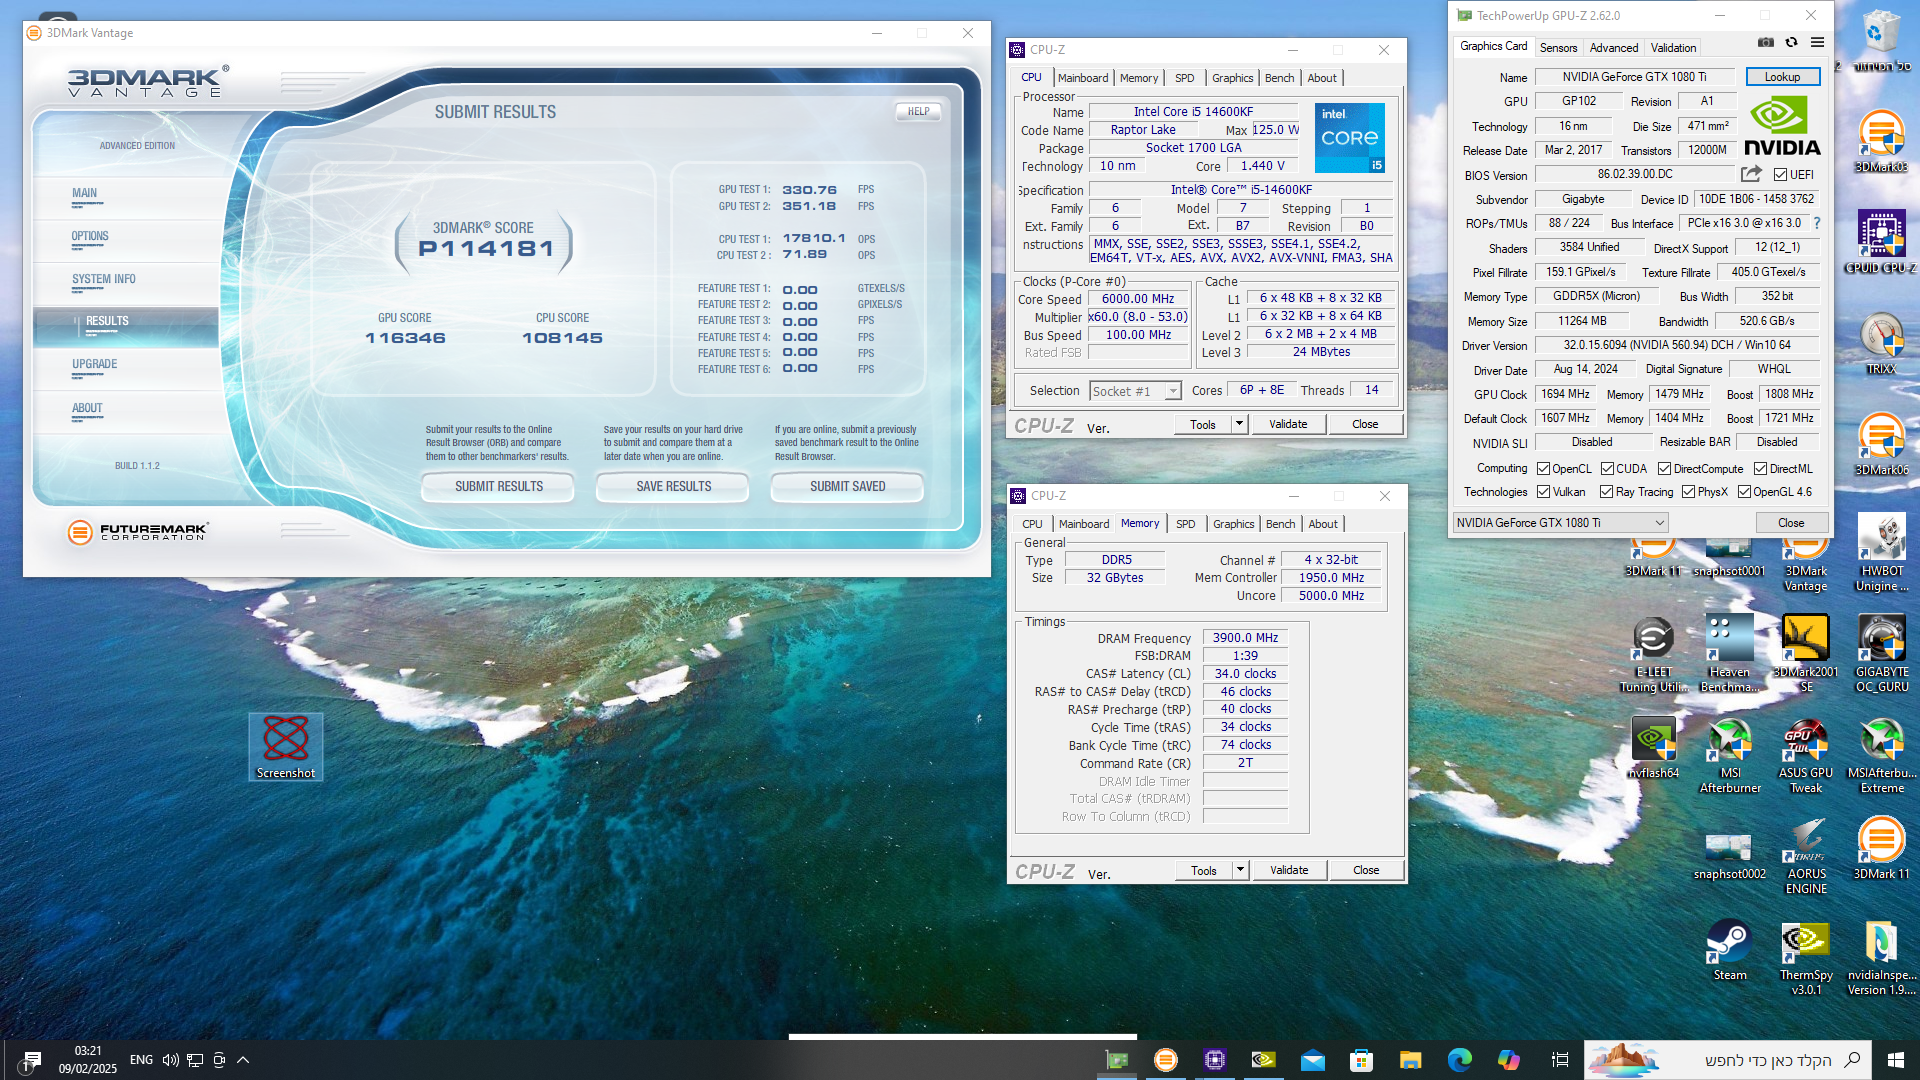Open the ASUS GPU Tweak shortcut
The image size is (1920, 1080).
pyautogui.click(x=1806, y=755)
